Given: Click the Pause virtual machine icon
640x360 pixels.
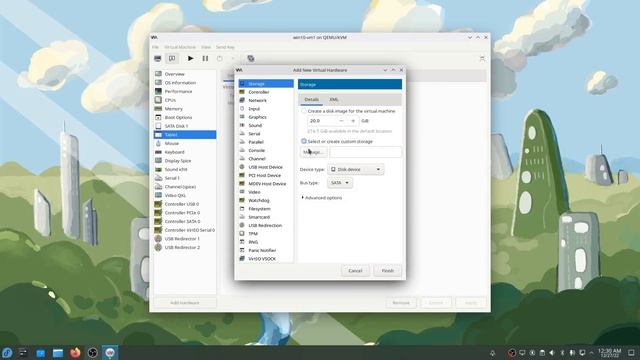Looking at the screenshot, I should [x=205, y=58].
